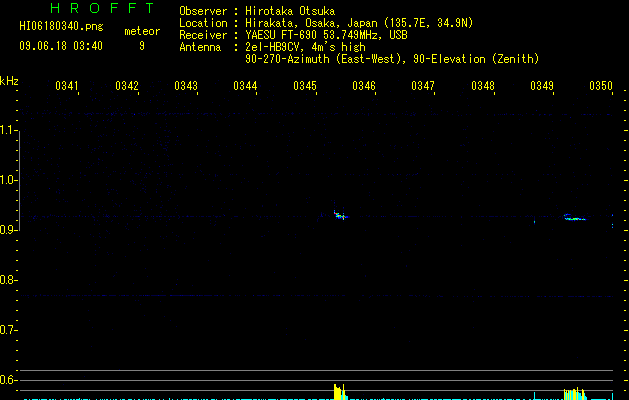Viewport: 629px width, 400px height.
Task: Click the timestamp 09.06.18 03:40
Action: pos(61,46)
